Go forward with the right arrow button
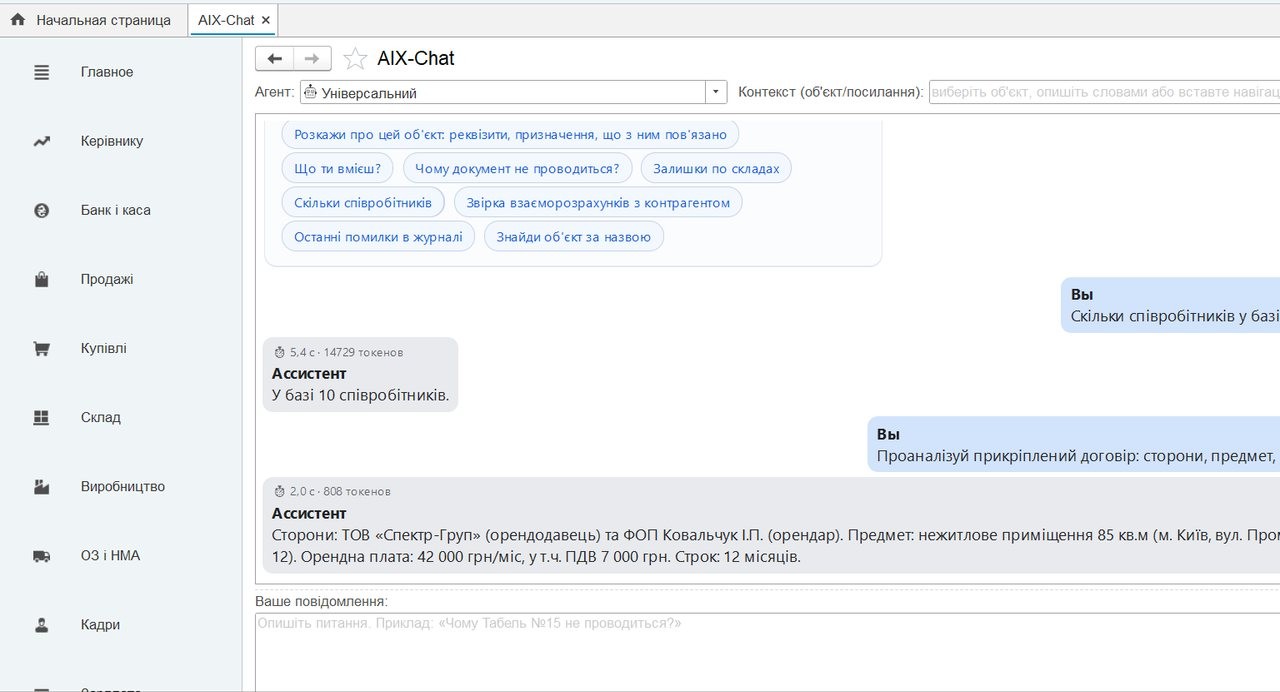Image resolution: width=1280 pixels, height=692 pixels. (312, 59)
